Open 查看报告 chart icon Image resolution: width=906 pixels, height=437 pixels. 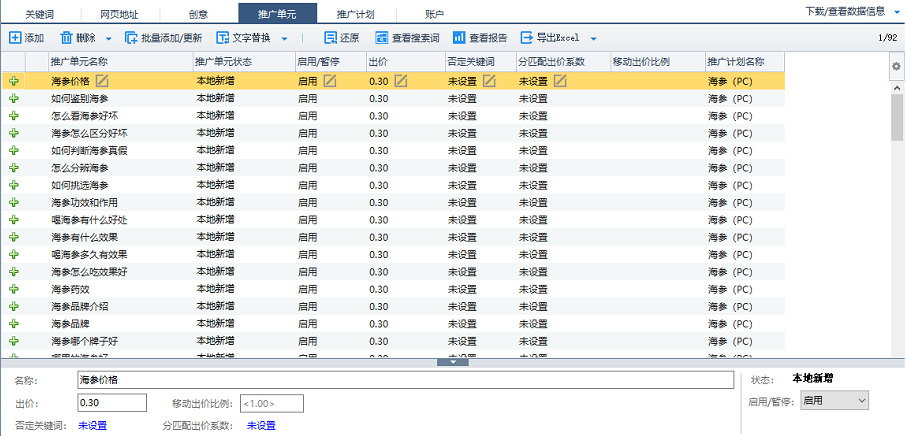[459, 38]
